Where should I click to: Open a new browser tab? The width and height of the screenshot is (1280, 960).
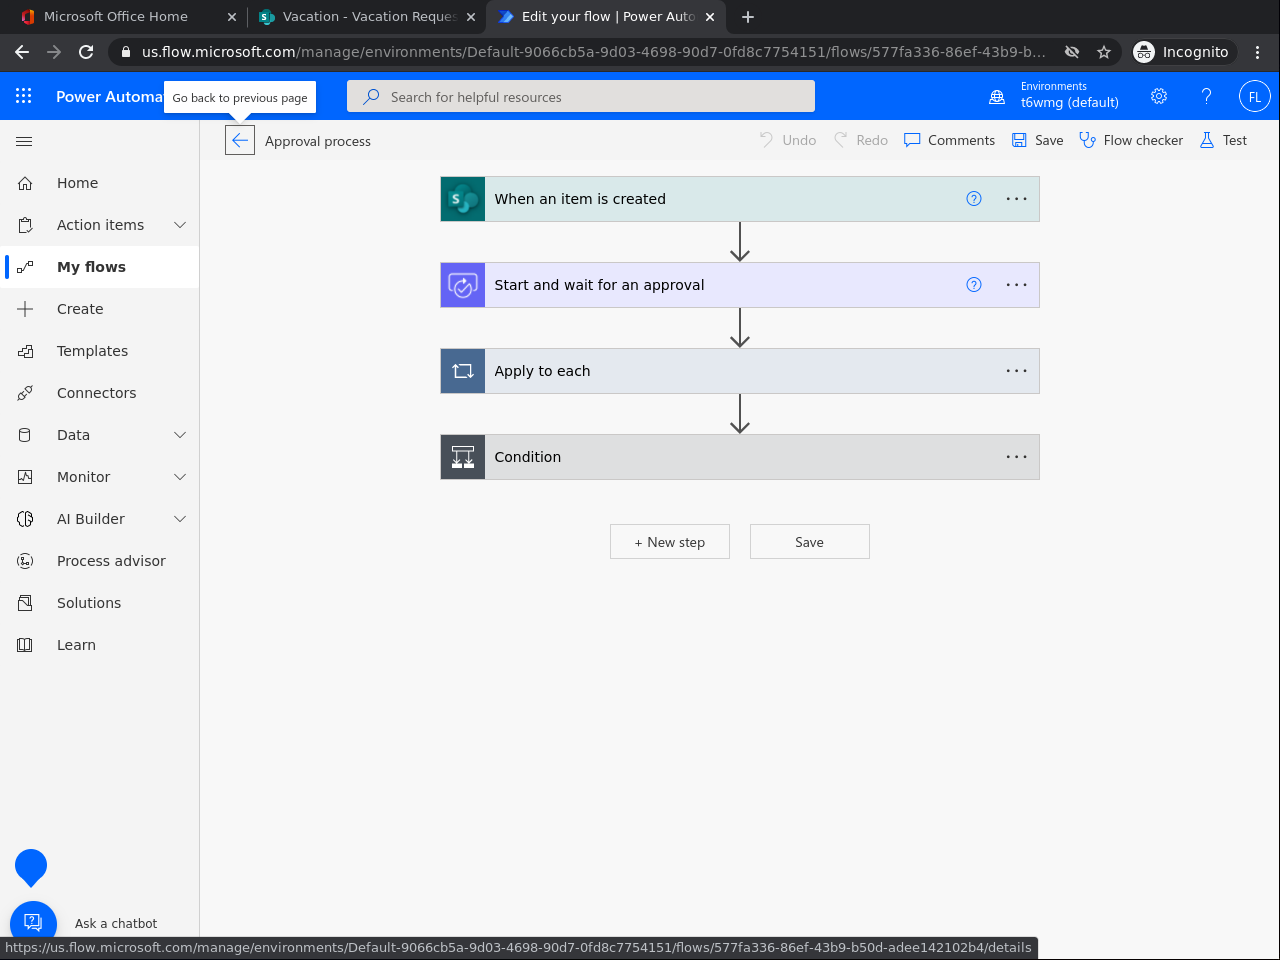pos(748,17)
